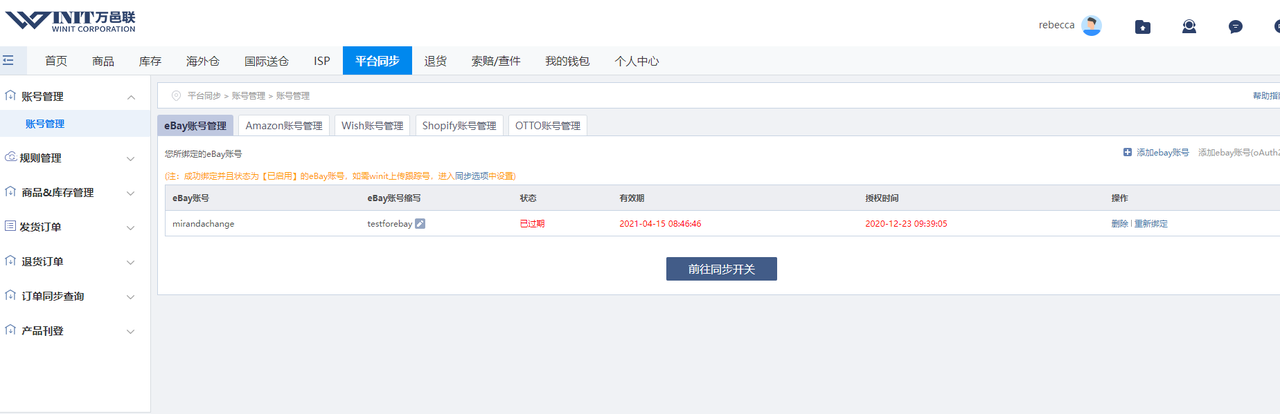
Task: Open the 退货 top menu
Action: tap(435, 61)
